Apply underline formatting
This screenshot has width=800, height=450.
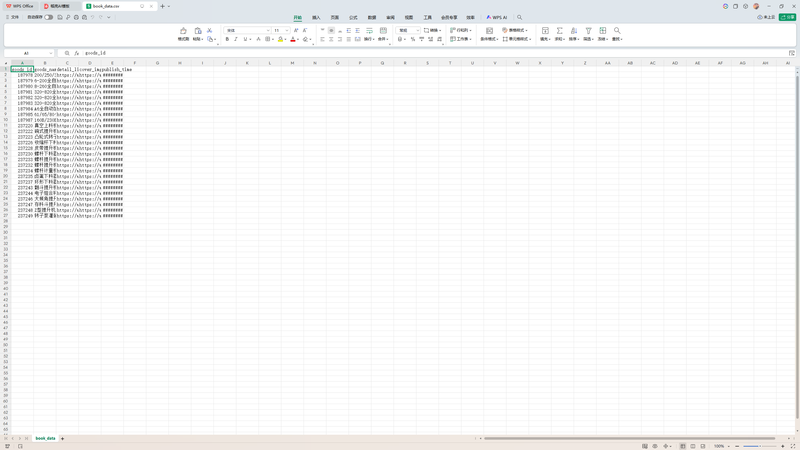click(245, 39)
